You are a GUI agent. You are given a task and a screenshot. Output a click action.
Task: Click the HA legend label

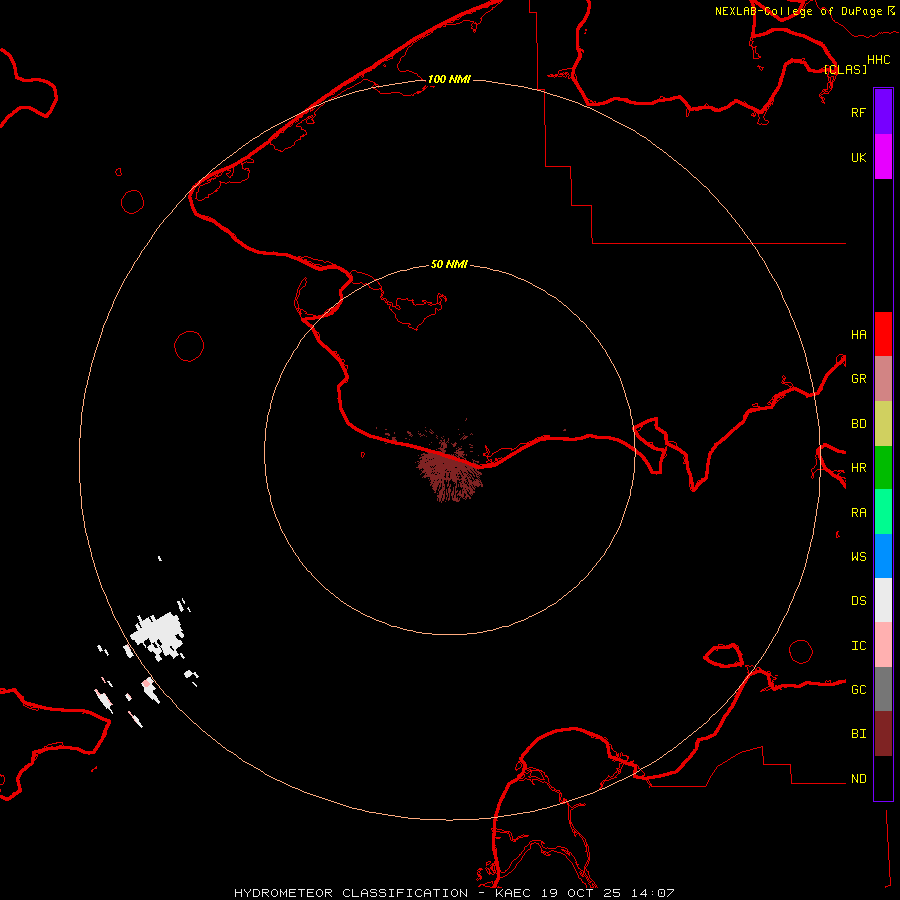point(859,335)
